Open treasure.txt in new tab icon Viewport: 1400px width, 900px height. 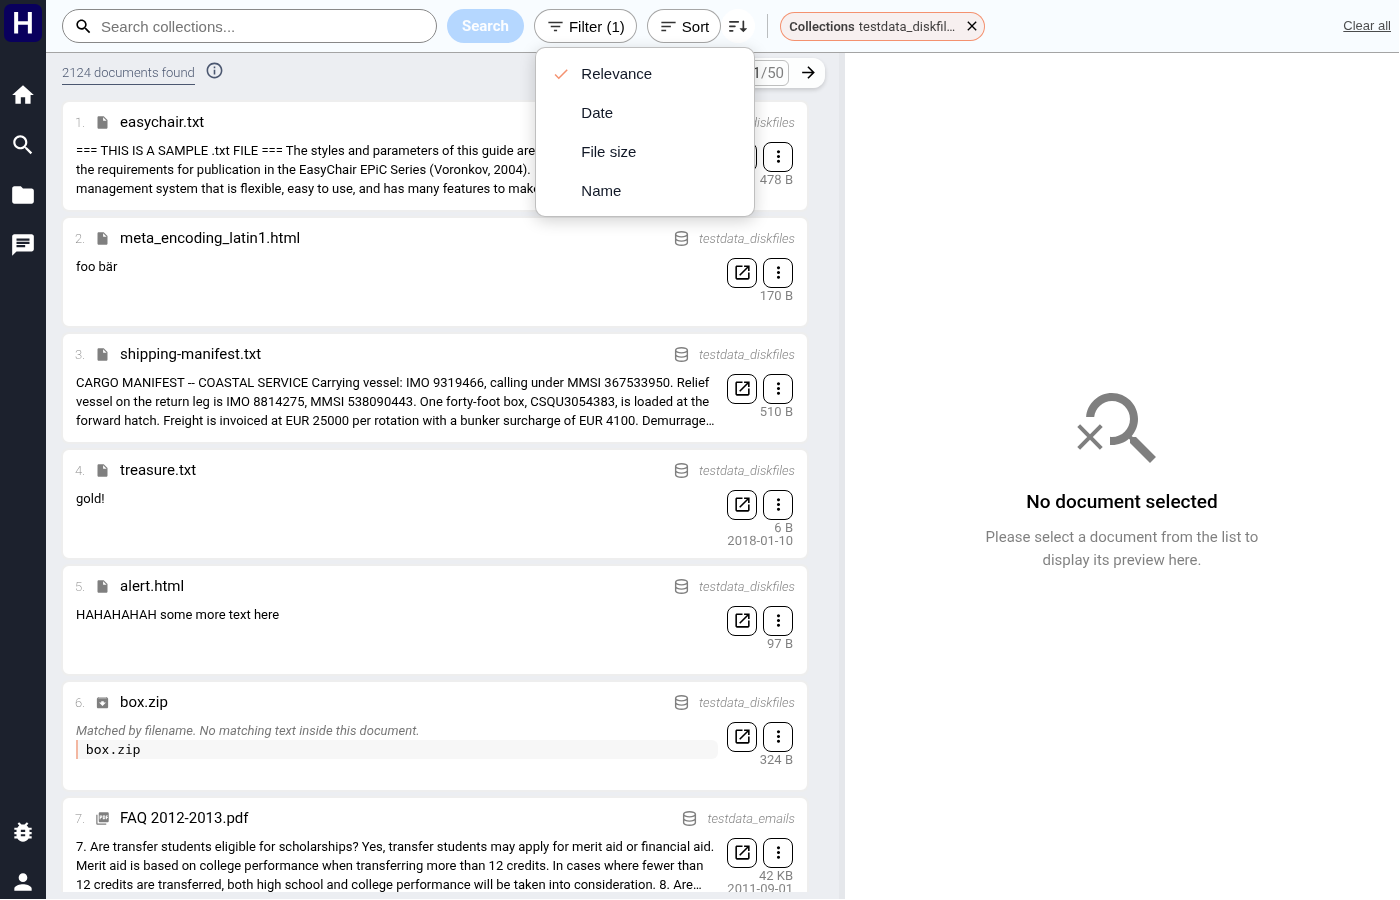[x=742, y=505]
